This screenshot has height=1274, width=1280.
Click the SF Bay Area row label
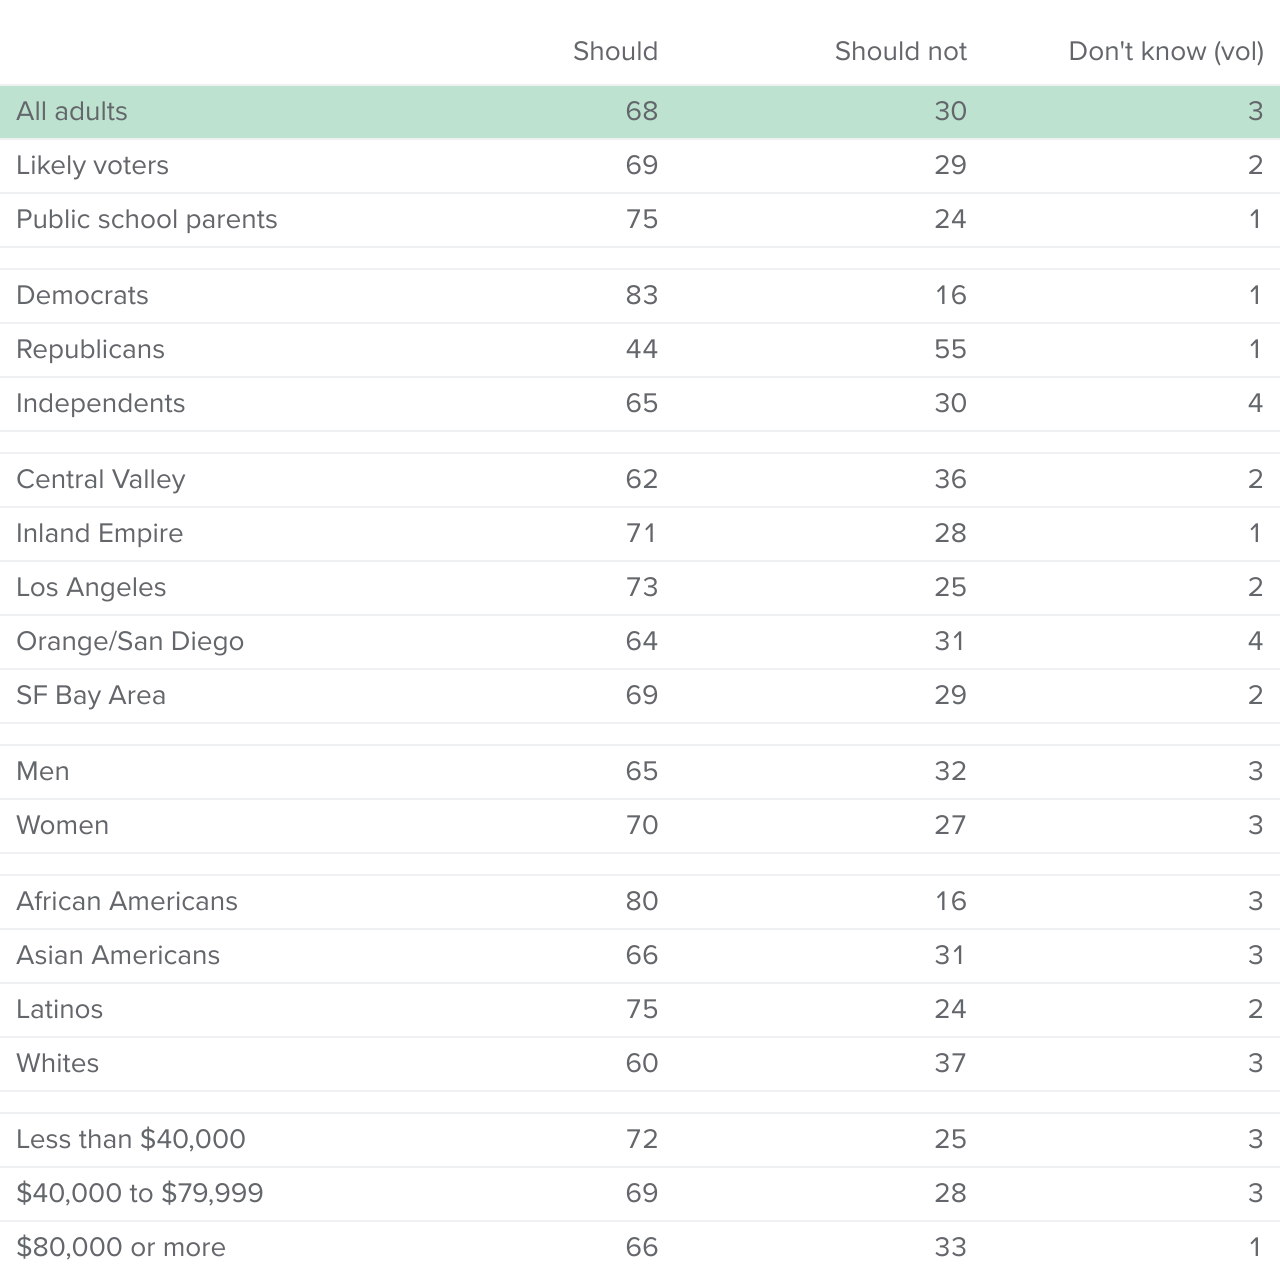[x=91, y=695]
